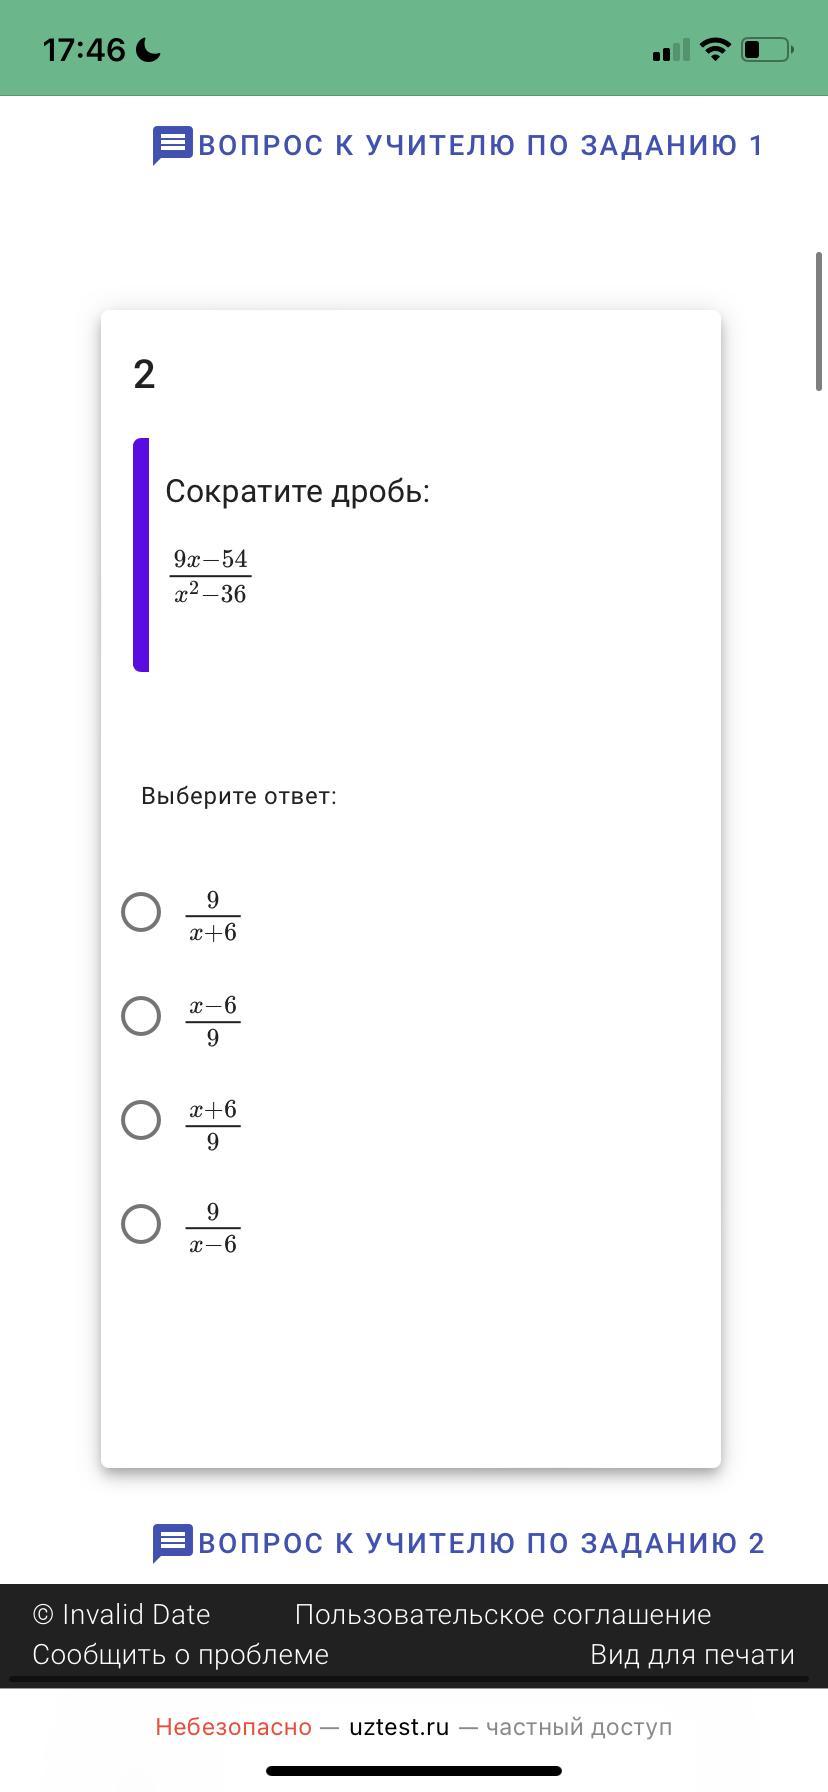Open 'Вопрос к учителю по заданию 1' link
828x1792 pixels.
[x=481, y=146]
